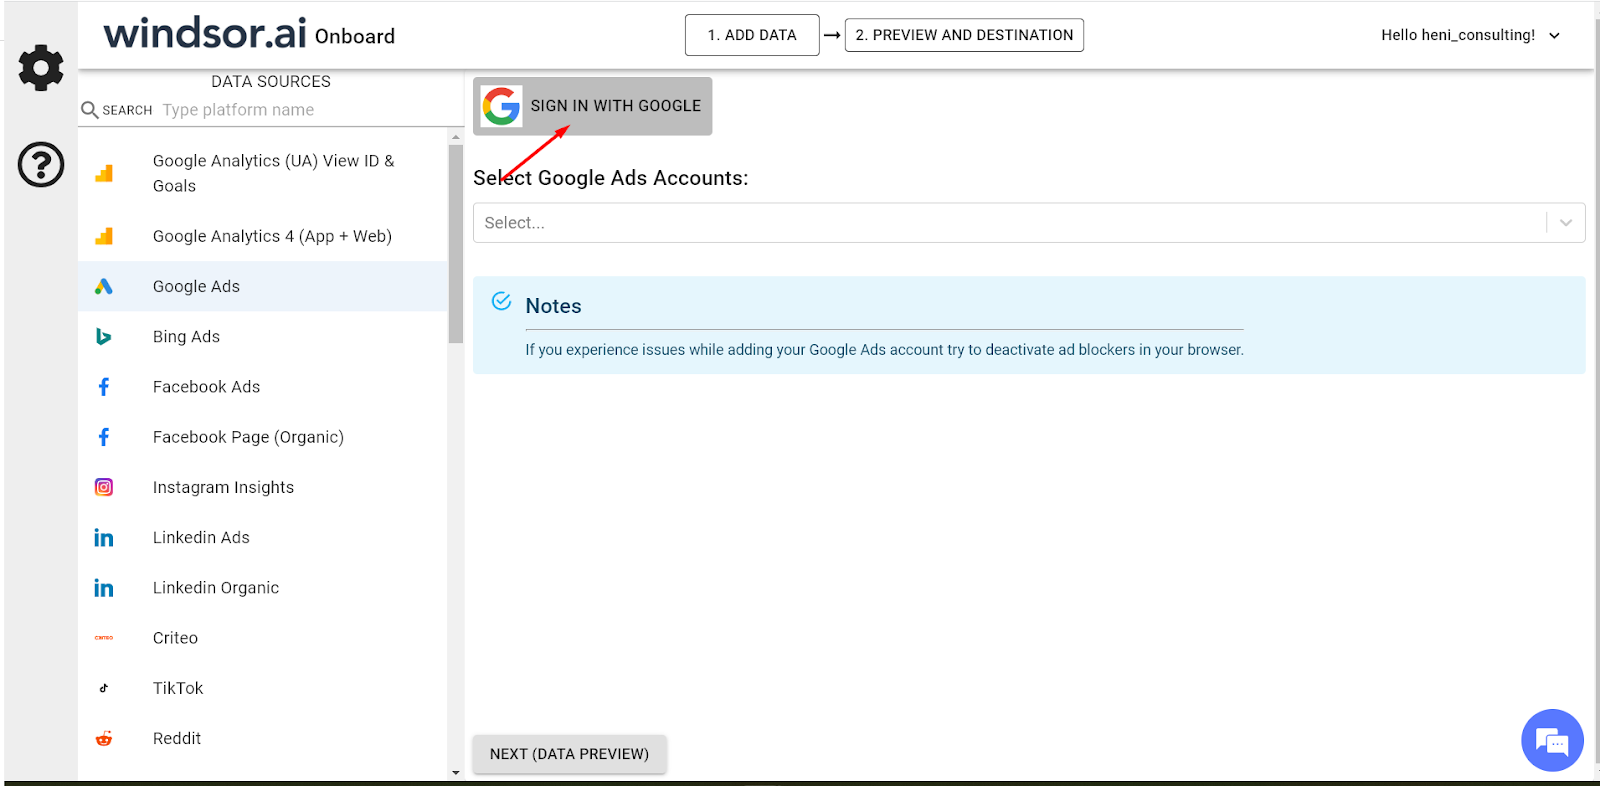
Task: Choose Facebook Page (Organic) source
Action: tap(263, 437)
